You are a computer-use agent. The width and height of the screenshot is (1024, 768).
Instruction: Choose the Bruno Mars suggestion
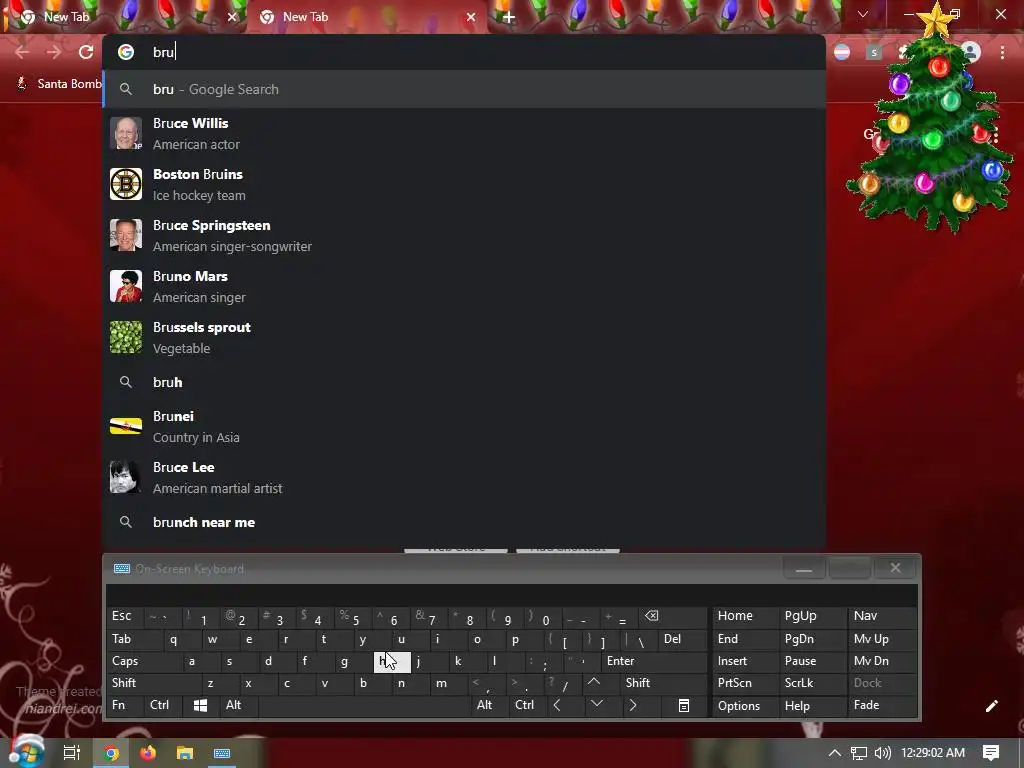point(464,286)
